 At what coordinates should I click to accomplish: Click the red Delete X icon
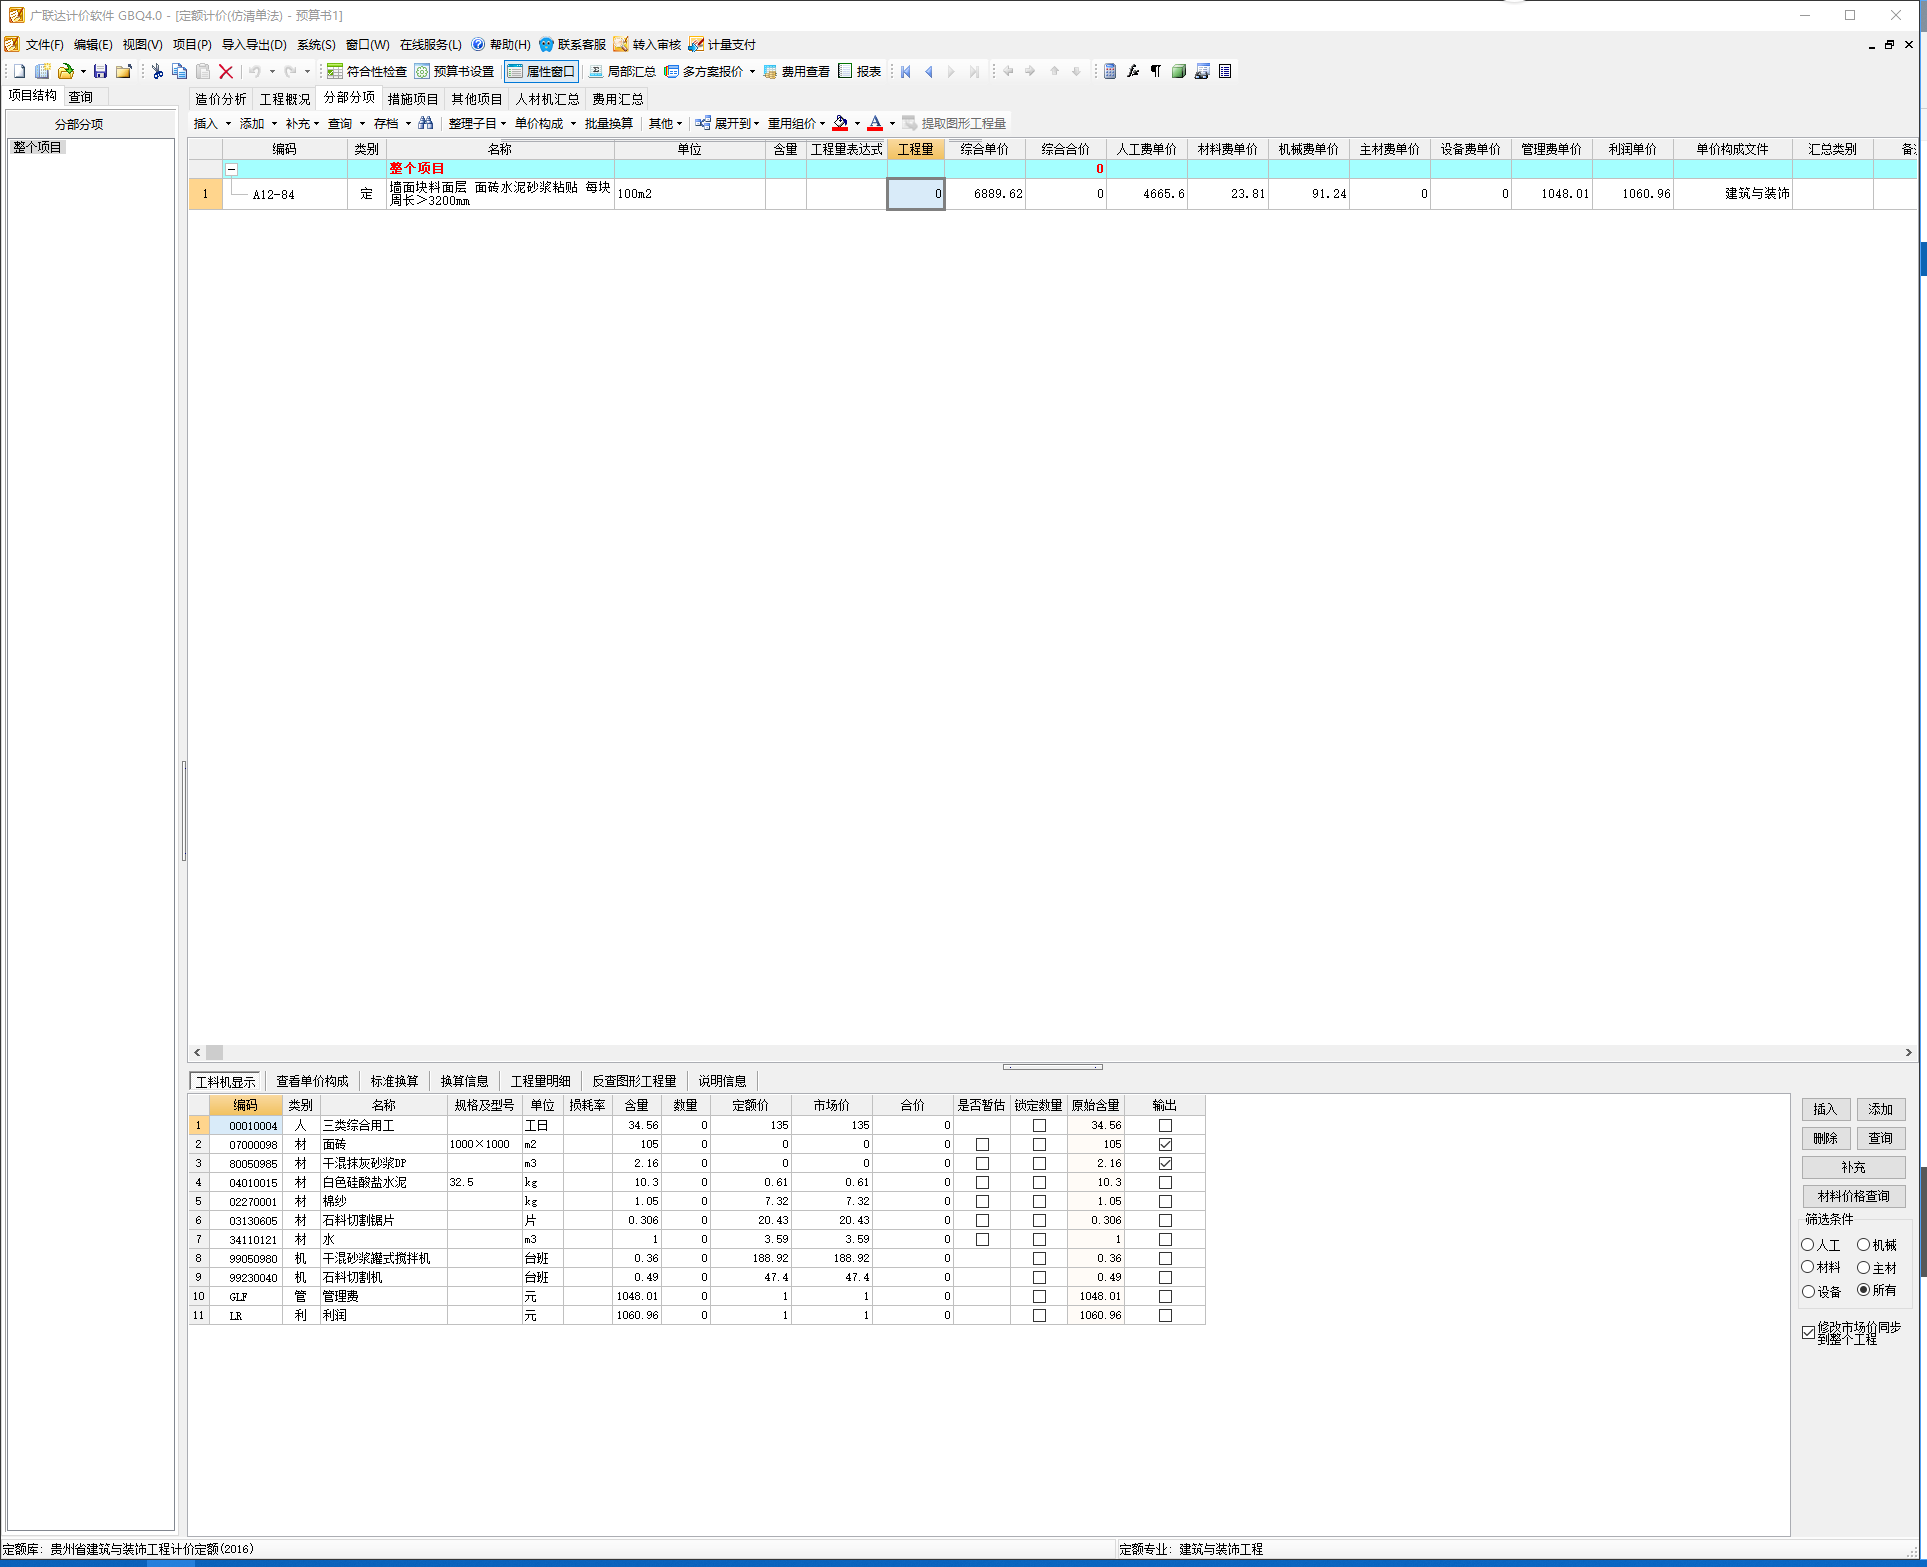[226, 71]
